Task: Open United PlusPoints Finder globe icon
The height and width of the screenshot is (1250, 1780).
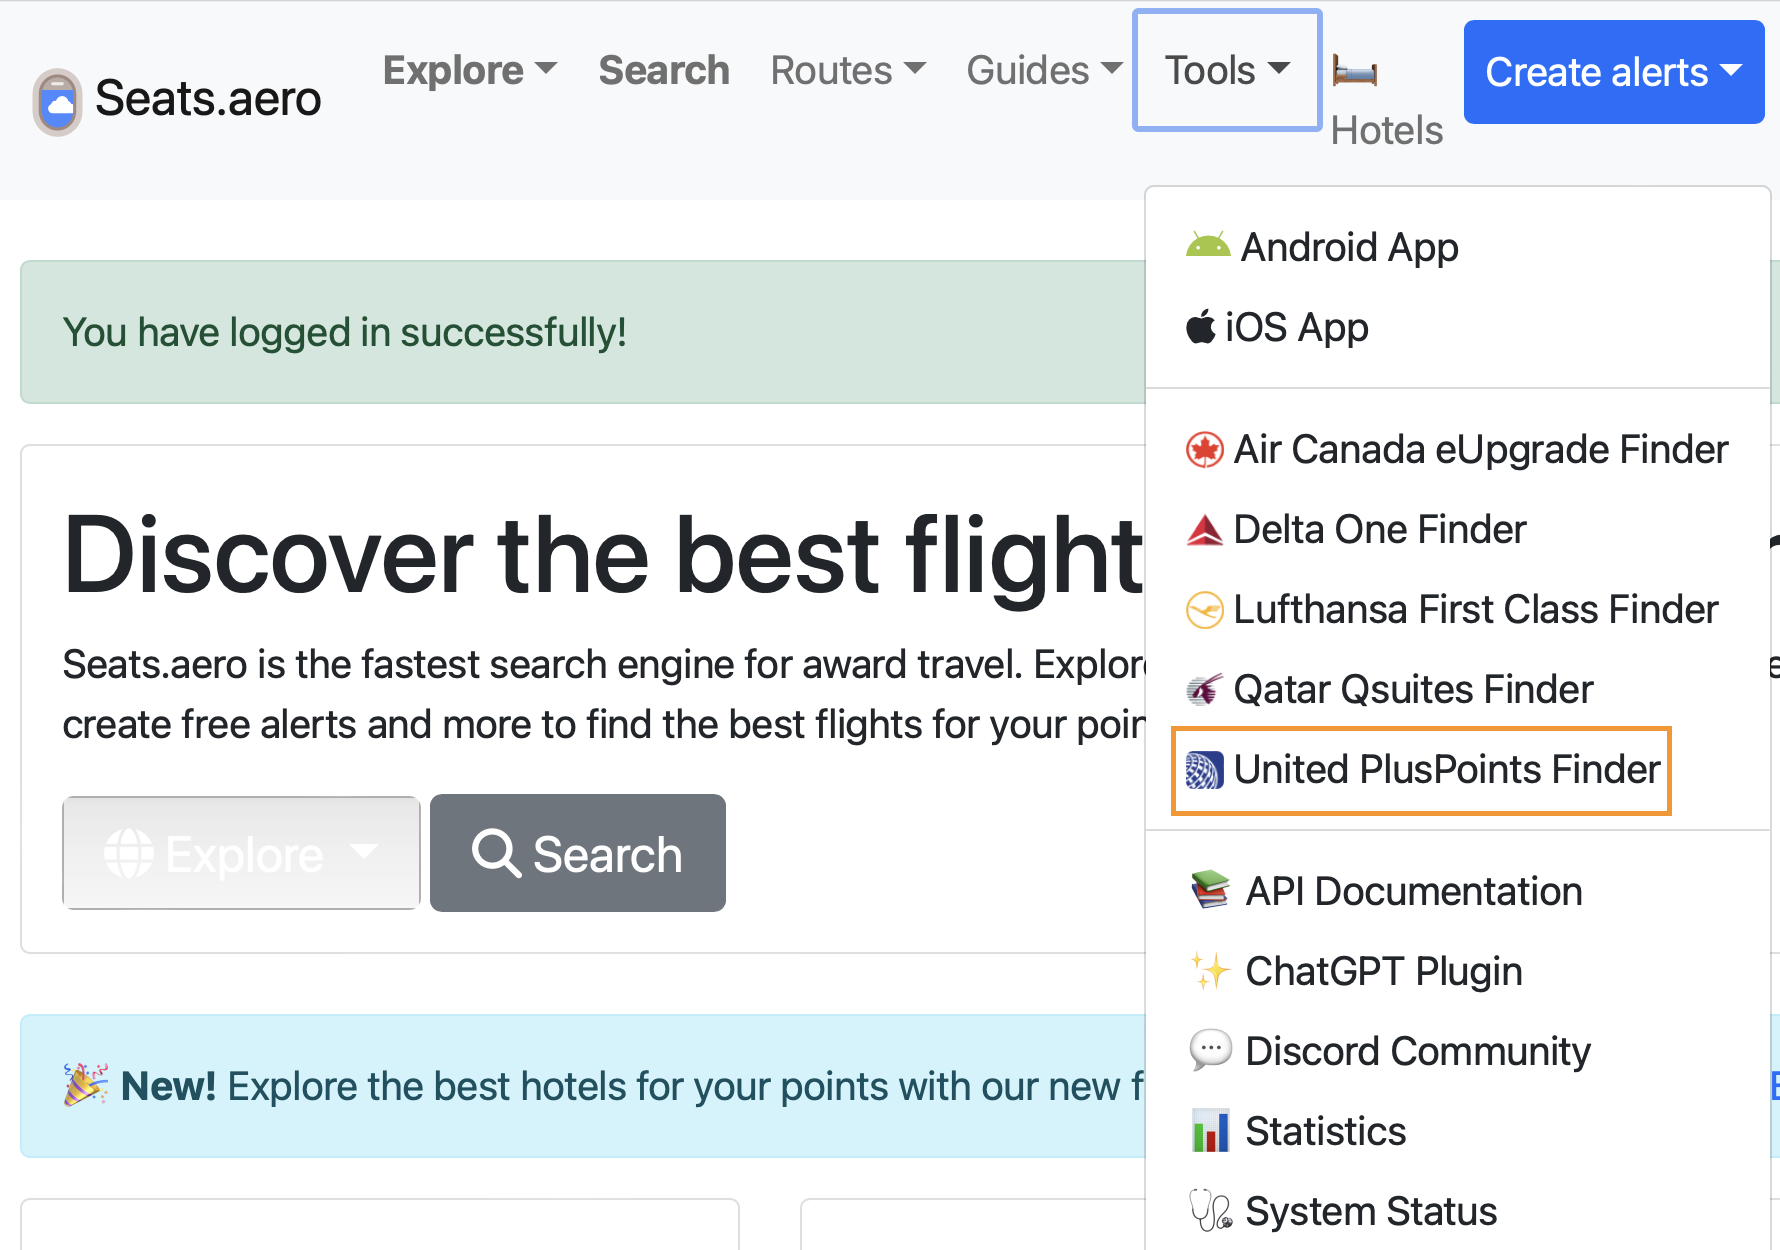Action: pos(1206,769)
